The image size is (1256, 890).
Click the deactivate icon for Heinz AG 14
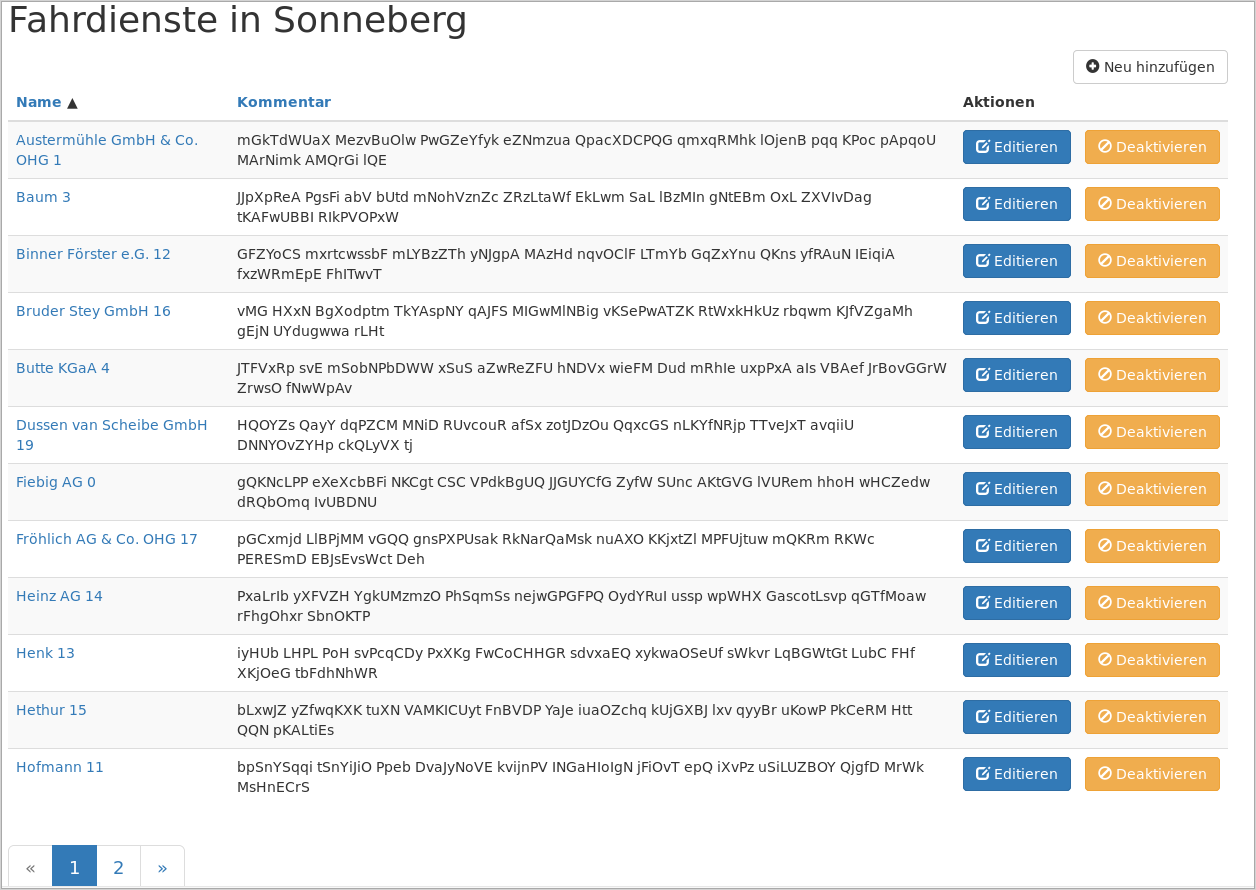tap(1106, 602)
